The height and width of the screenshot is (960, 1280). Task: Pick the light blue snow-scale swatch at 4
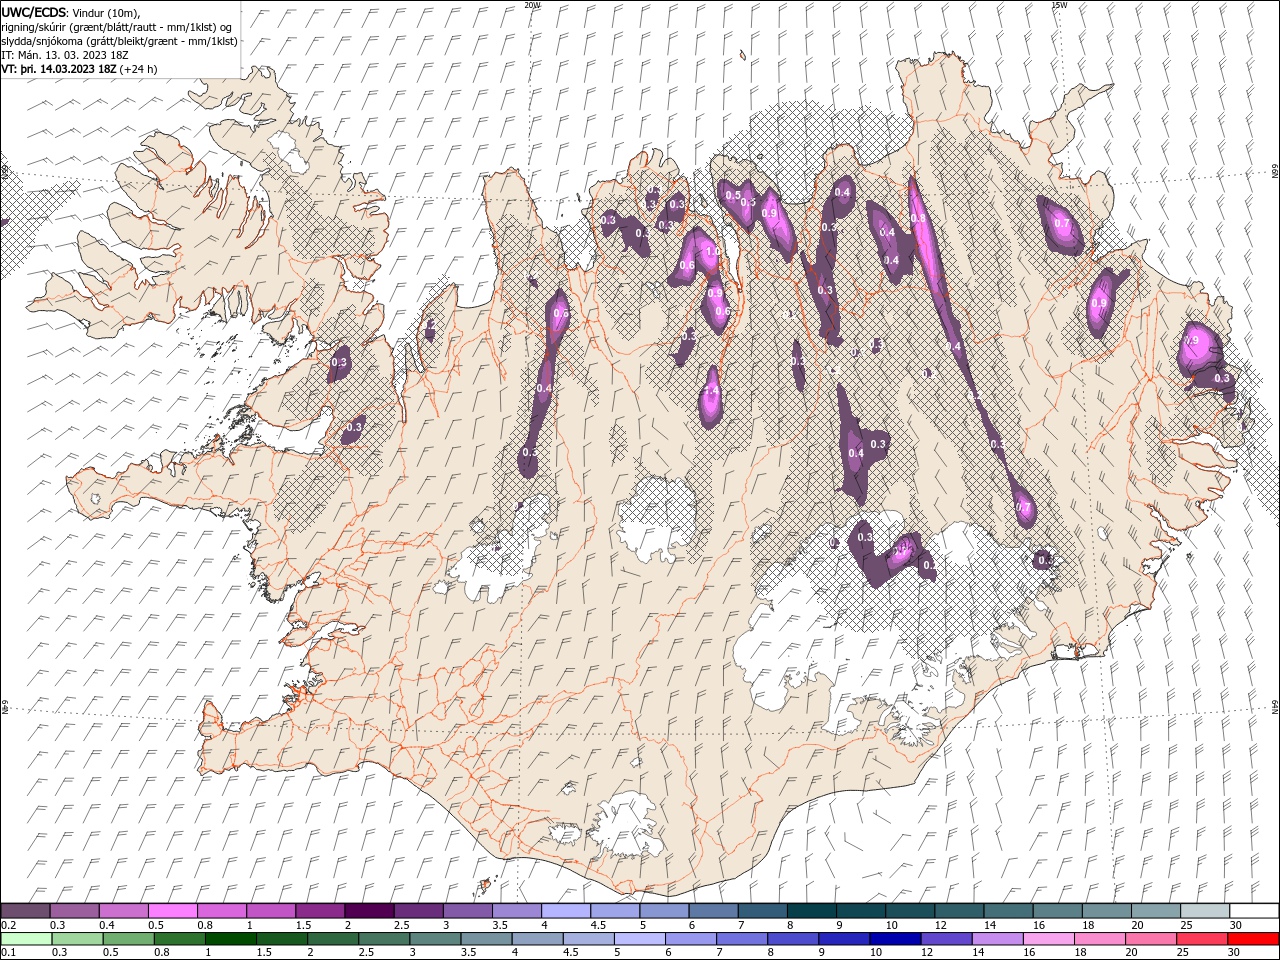coord(564,911)
